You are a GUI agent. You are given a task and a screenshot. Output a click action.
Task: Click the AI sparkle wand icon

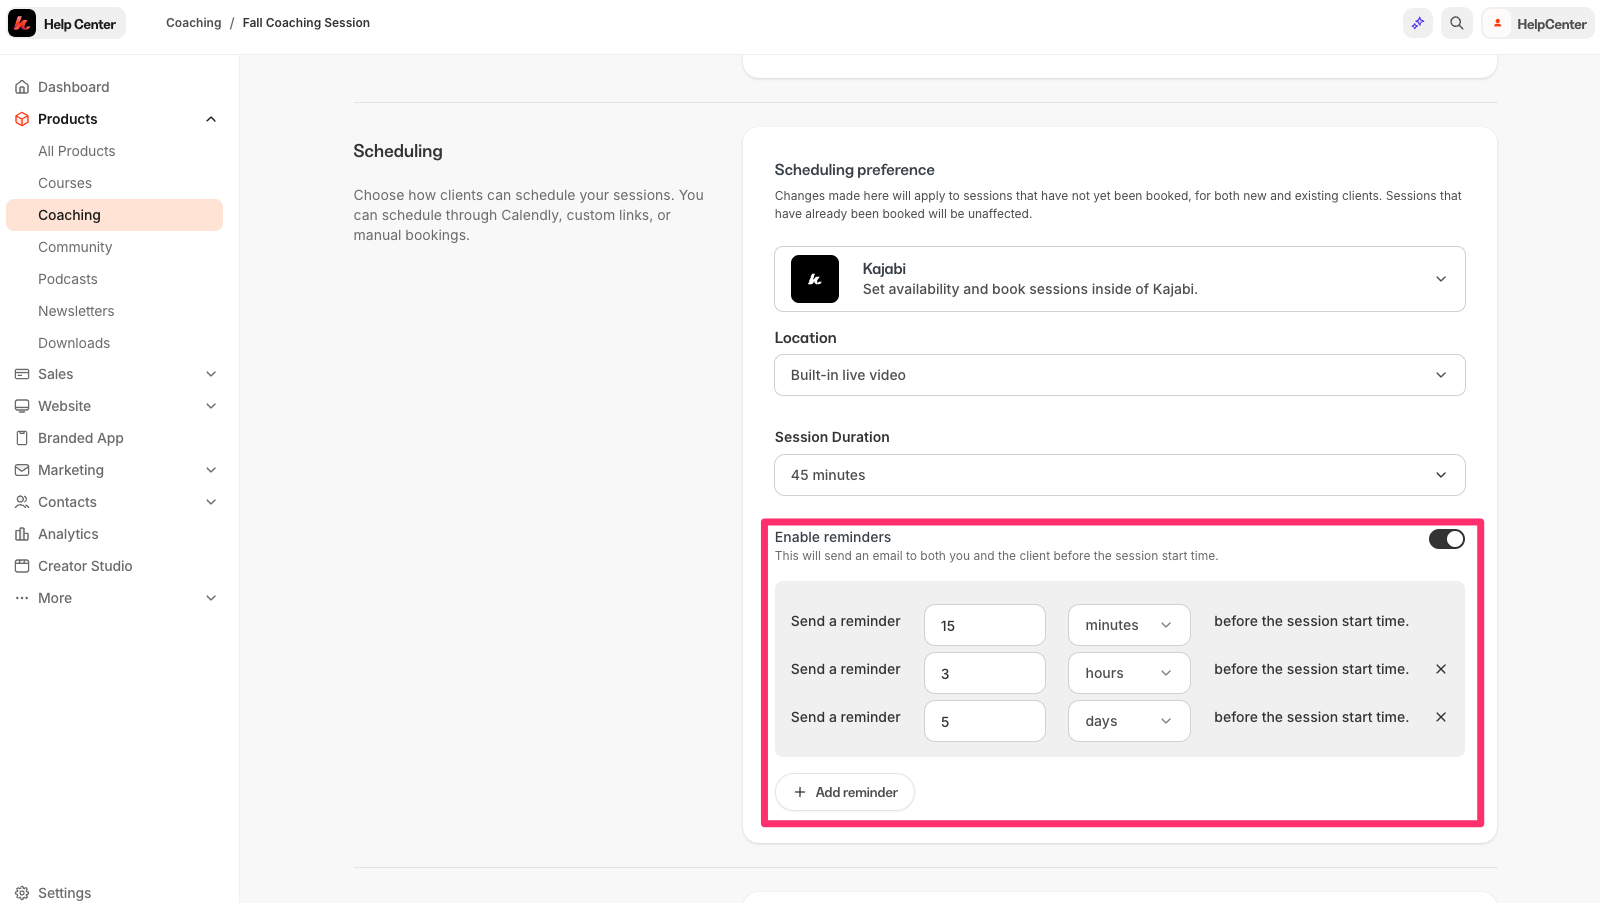tap(1418, 23)
